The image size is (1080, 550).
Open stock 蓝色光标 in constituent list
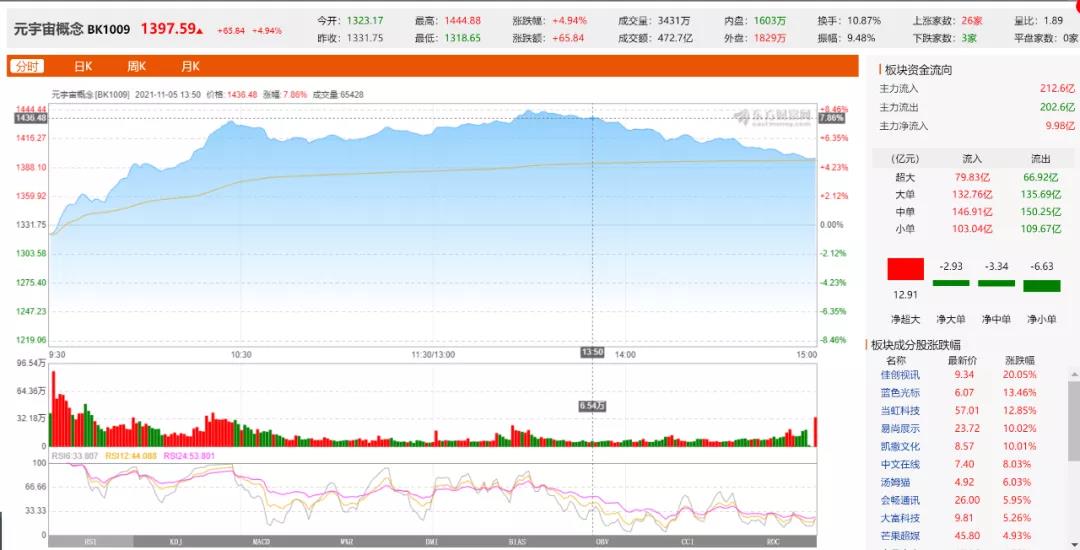900,393
